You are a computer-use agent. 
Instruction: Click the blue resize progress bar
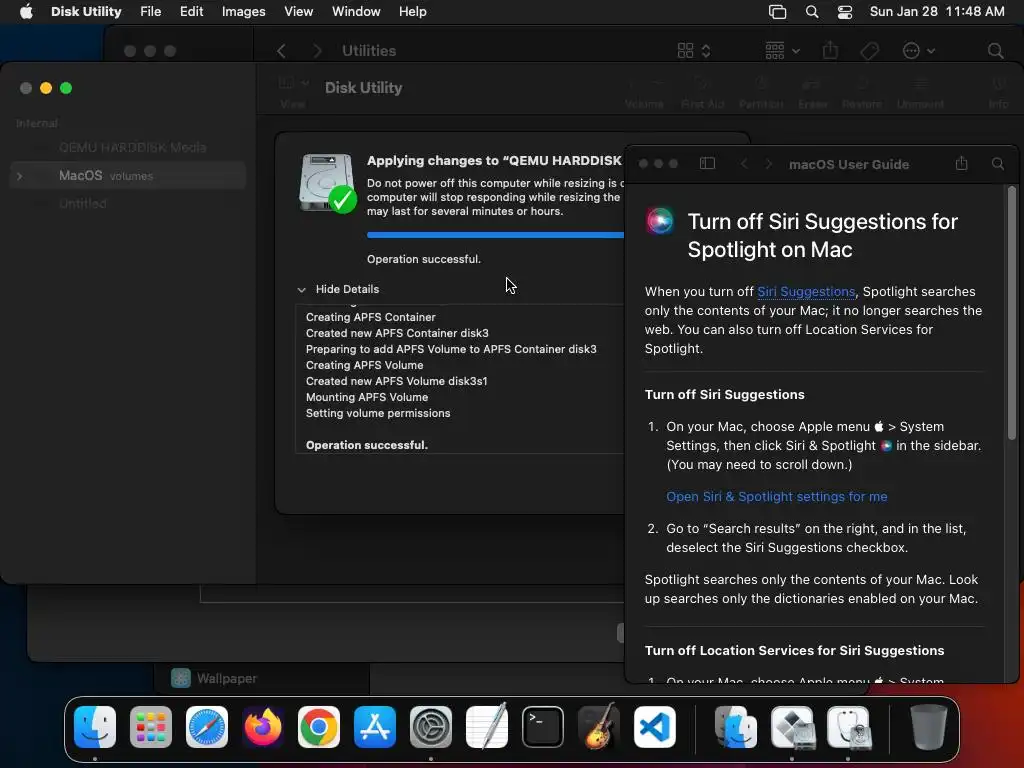click(495, 235)
